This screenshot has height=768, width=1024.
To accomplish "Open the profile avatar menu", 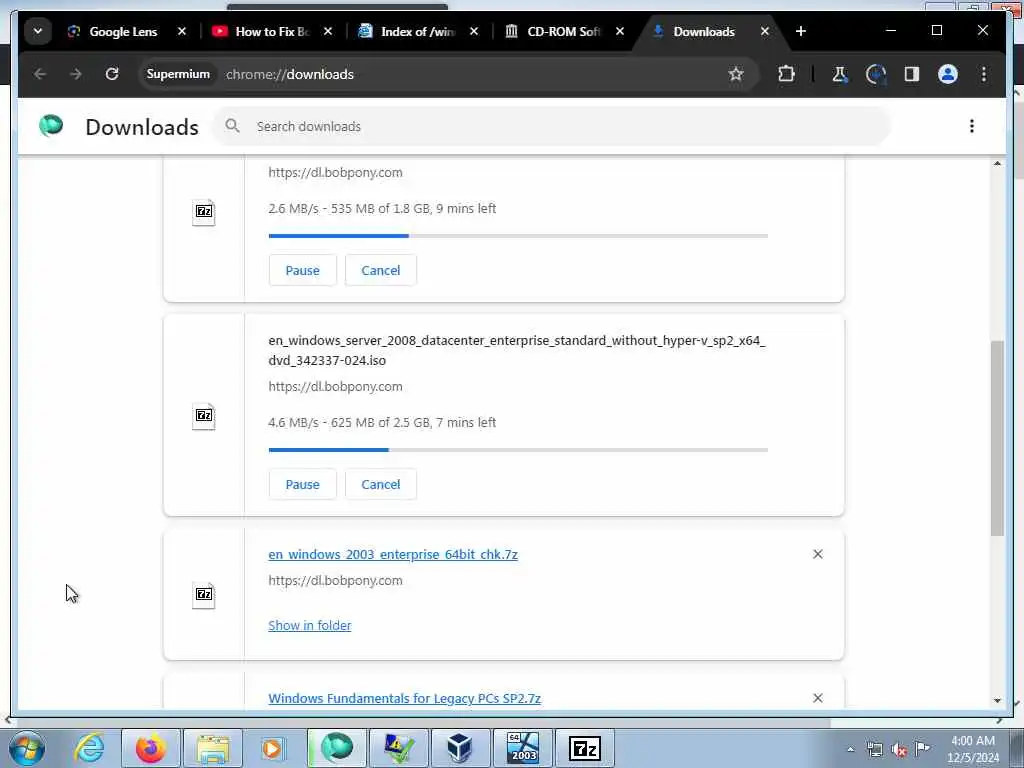I will (x=948, y=74).
